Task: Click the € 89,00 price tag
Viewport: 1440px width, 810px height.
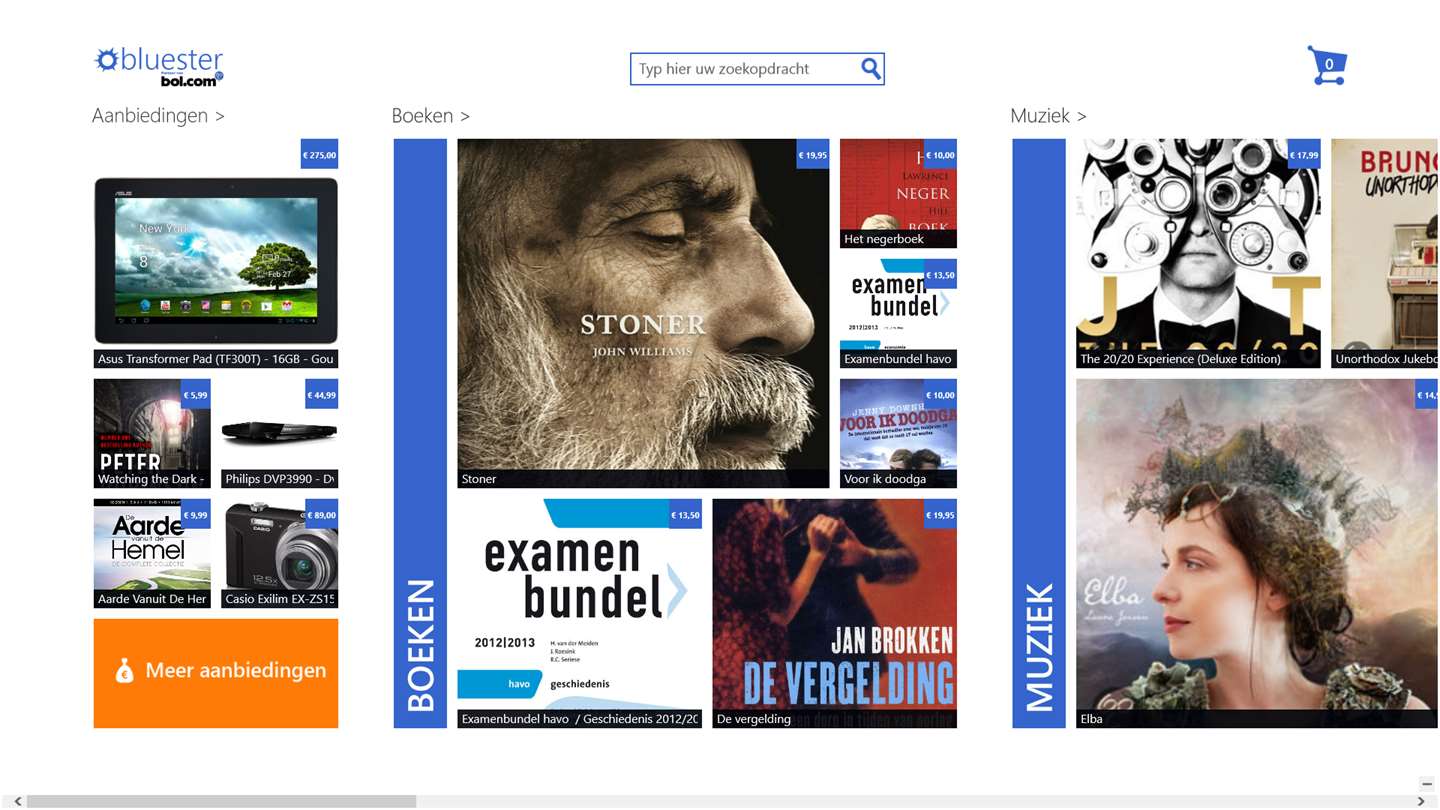Action: [x=321, y=514]
